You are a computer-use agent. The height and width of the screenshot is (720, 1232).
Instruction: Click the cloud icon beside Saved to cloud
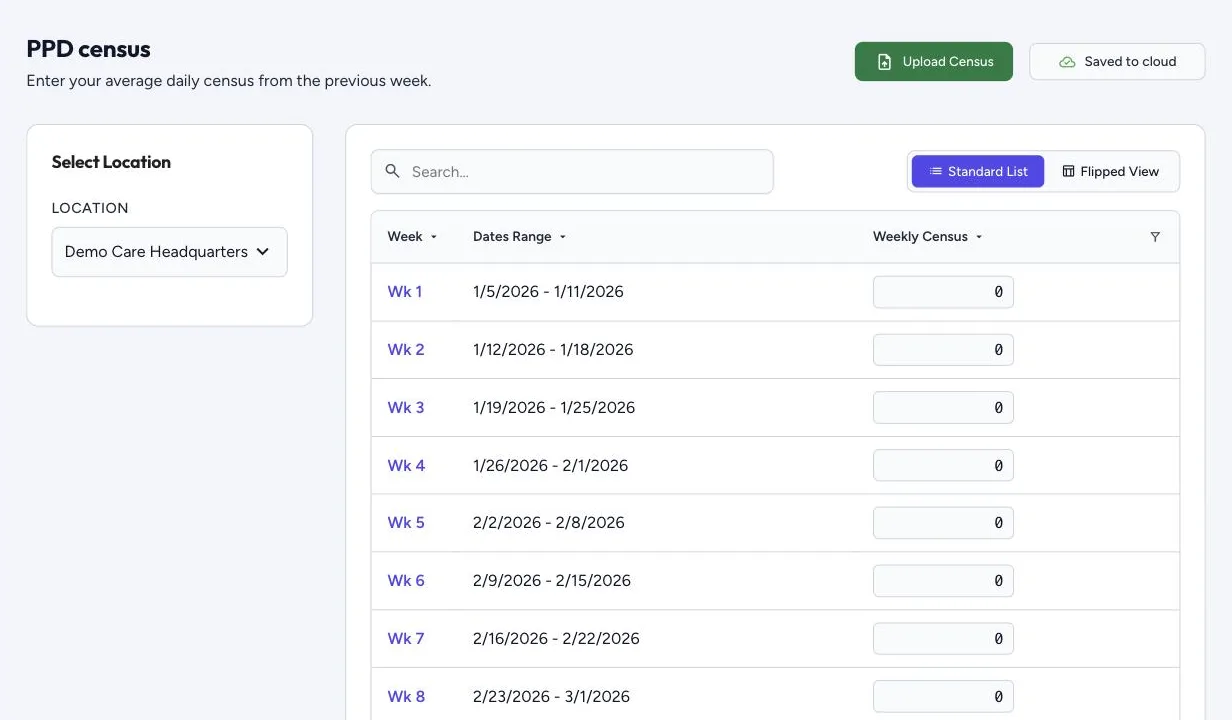(1067, 62)
